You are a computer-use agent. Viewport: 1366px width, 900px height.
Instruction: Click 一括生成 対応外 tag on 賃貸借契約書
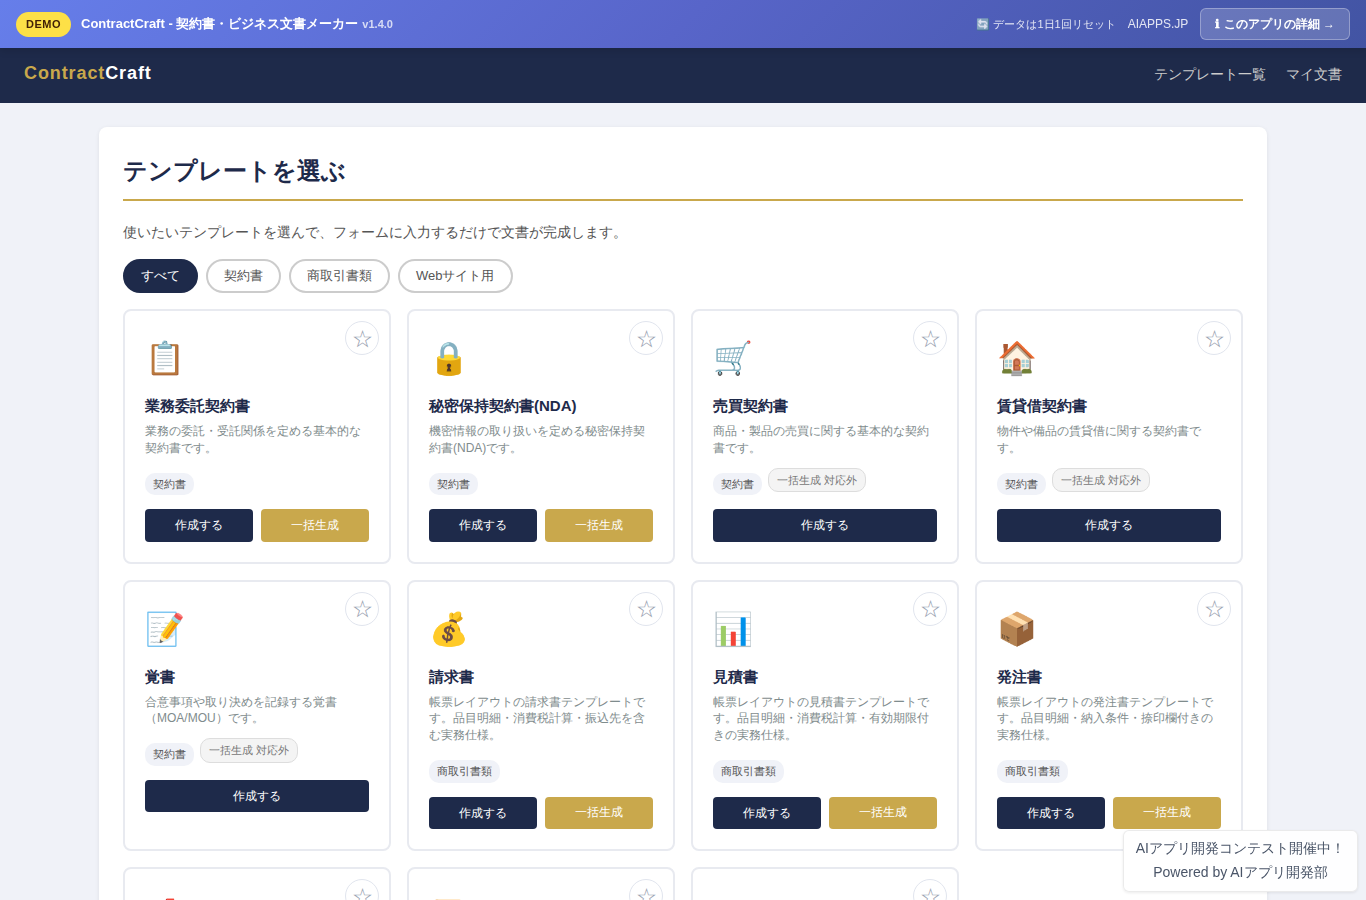coord(1101,480)
